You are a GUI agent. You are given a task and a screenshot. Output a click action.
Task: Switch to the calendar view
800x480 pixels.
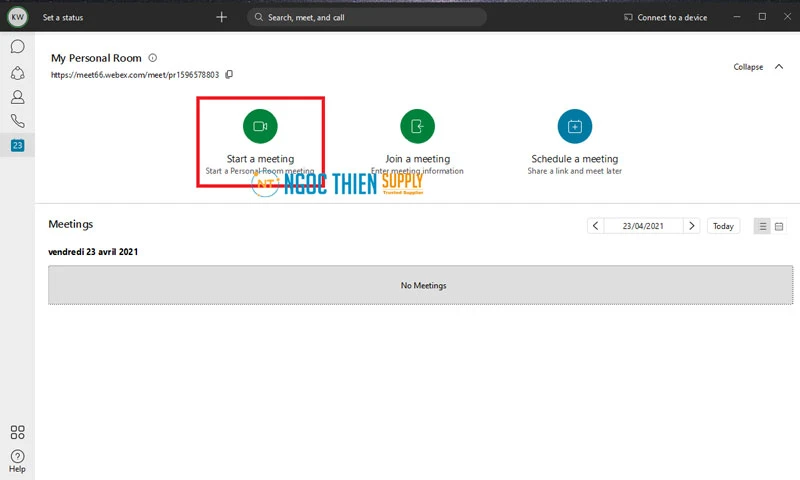(x=779, y=226)
